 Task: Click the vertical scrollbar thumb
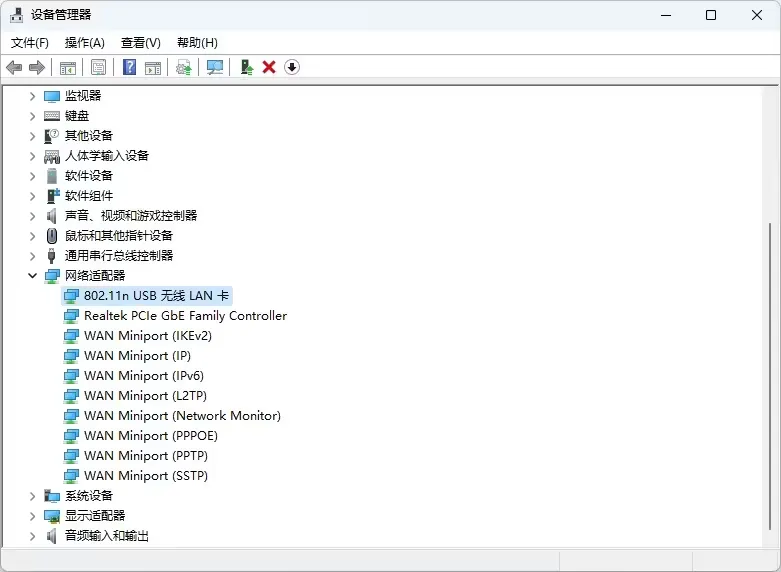coord(770,380)
